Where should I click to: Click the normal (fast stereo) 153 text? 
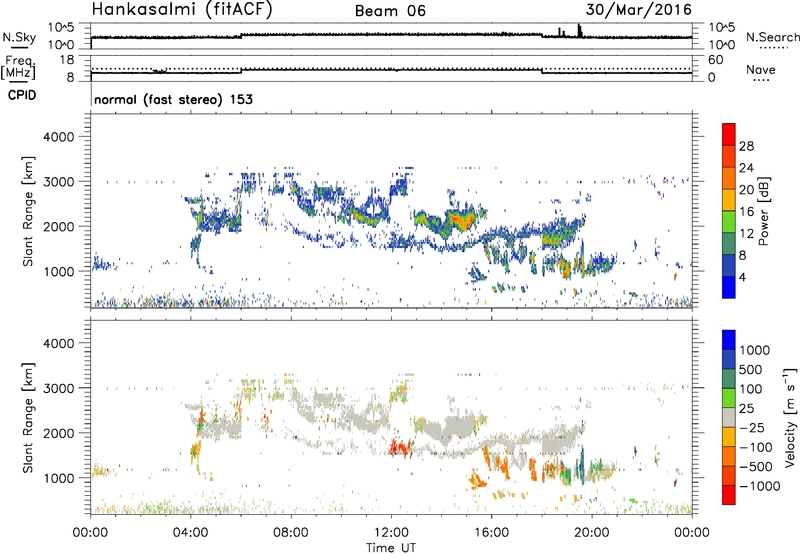[x=173, y=99]
